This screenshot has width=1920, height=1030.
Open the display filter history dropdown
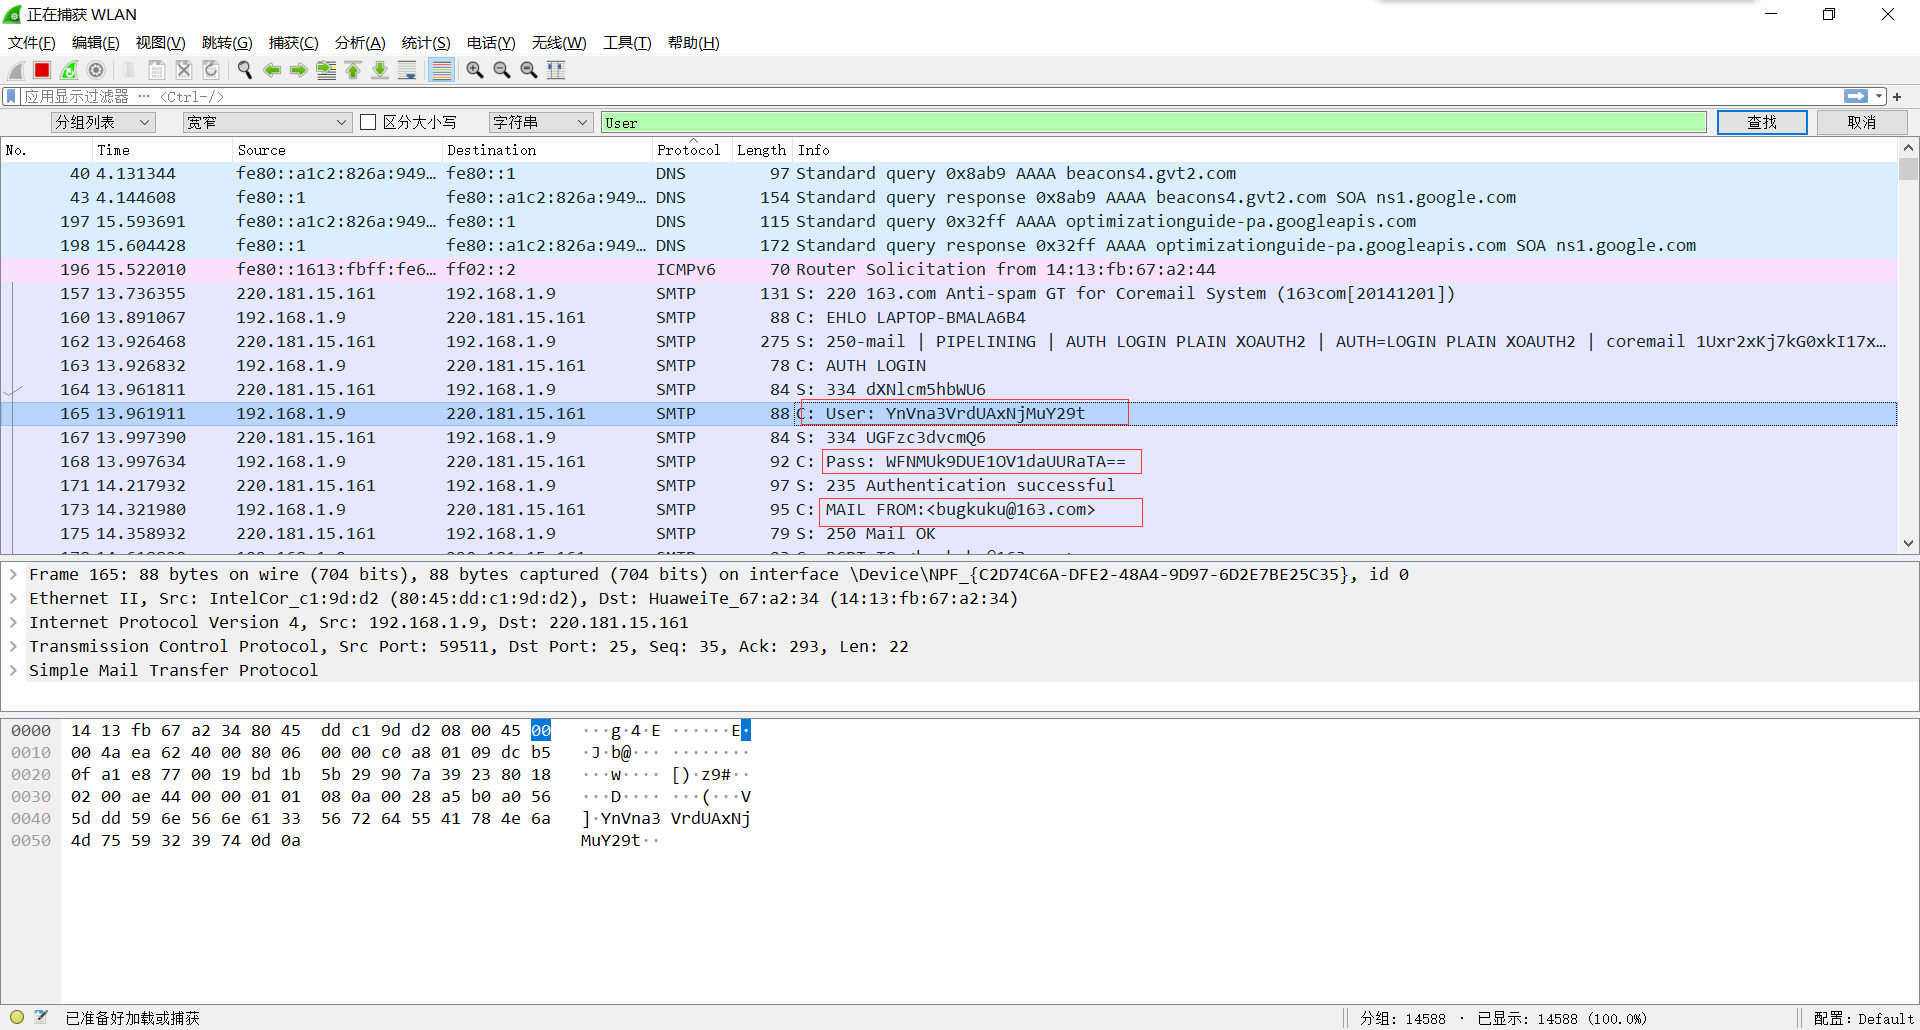pyautogui.click(x=1879, y=96)
